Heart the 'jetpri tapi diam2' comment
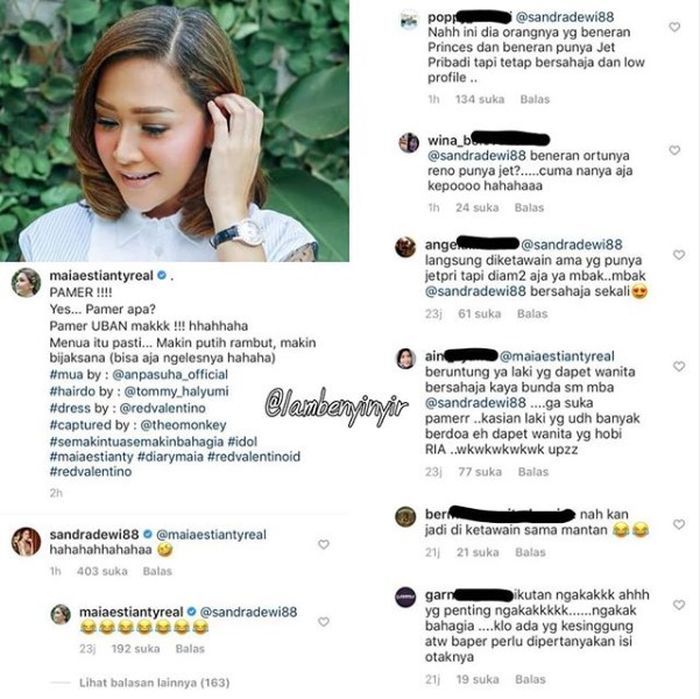 coord(679,254)
